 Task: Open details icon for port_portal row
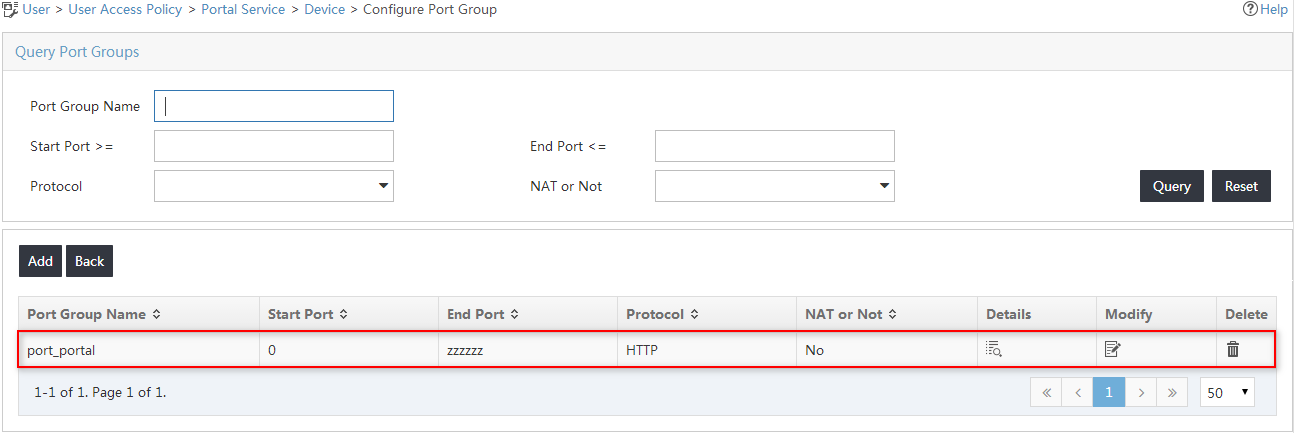993,349
